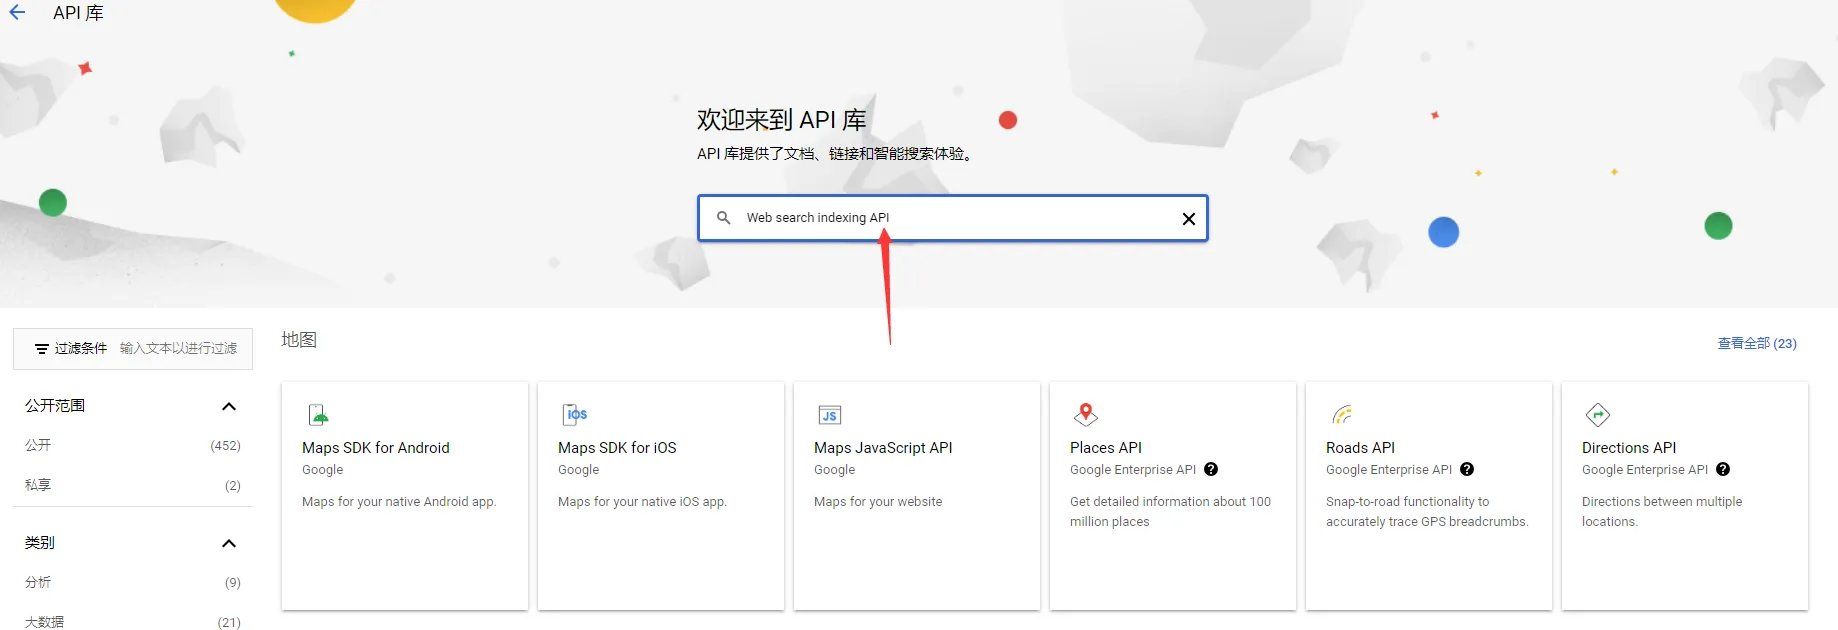Open the Maps SDK for Android title
1838x630 pixels.
[376, 448]
